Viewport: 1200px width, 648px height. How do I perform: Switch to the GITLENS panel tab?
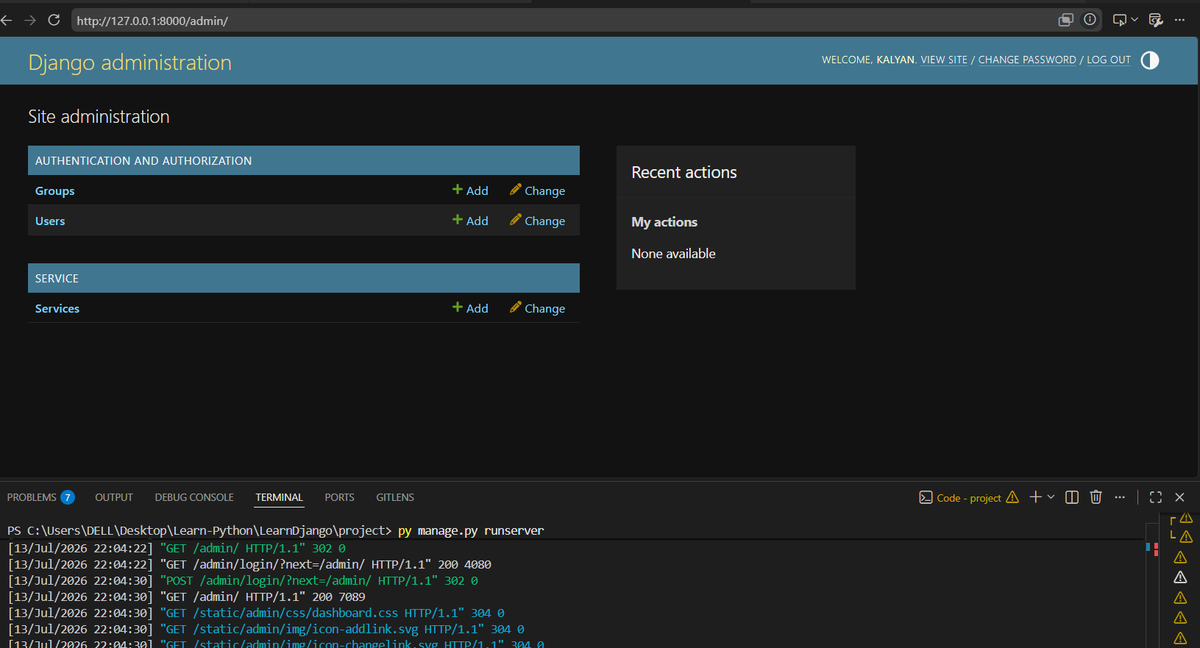pos(395,497)
